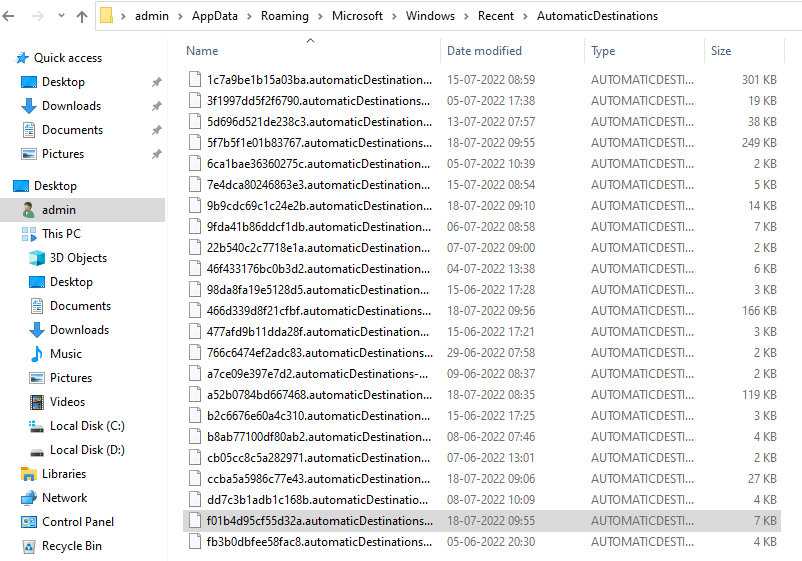Expand chevron after AppData in path

point(250,16)
